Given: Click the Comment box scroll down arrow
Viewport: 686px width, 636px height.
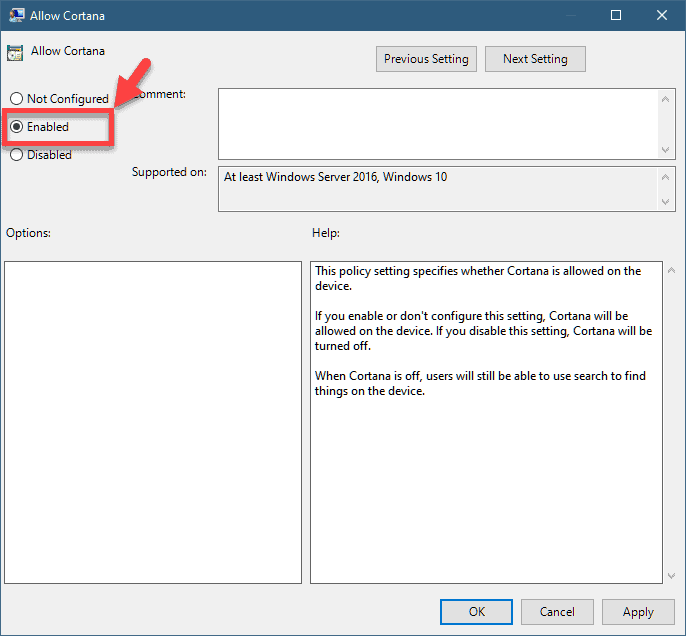Looking at the screenshot, I should [665, 150].
